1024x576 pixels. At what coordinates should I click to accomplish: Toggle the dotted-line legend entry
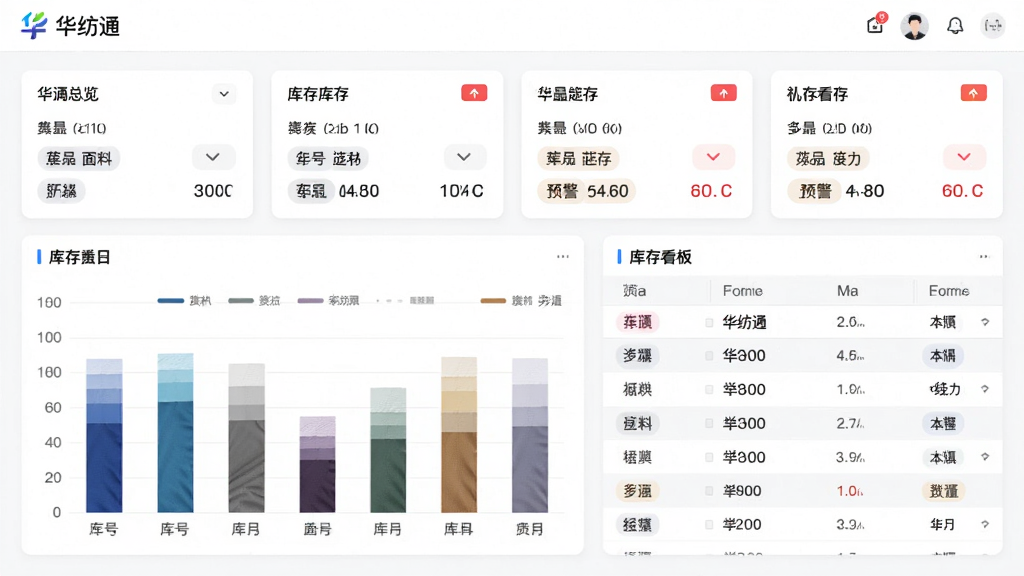(x=406, y=300)
